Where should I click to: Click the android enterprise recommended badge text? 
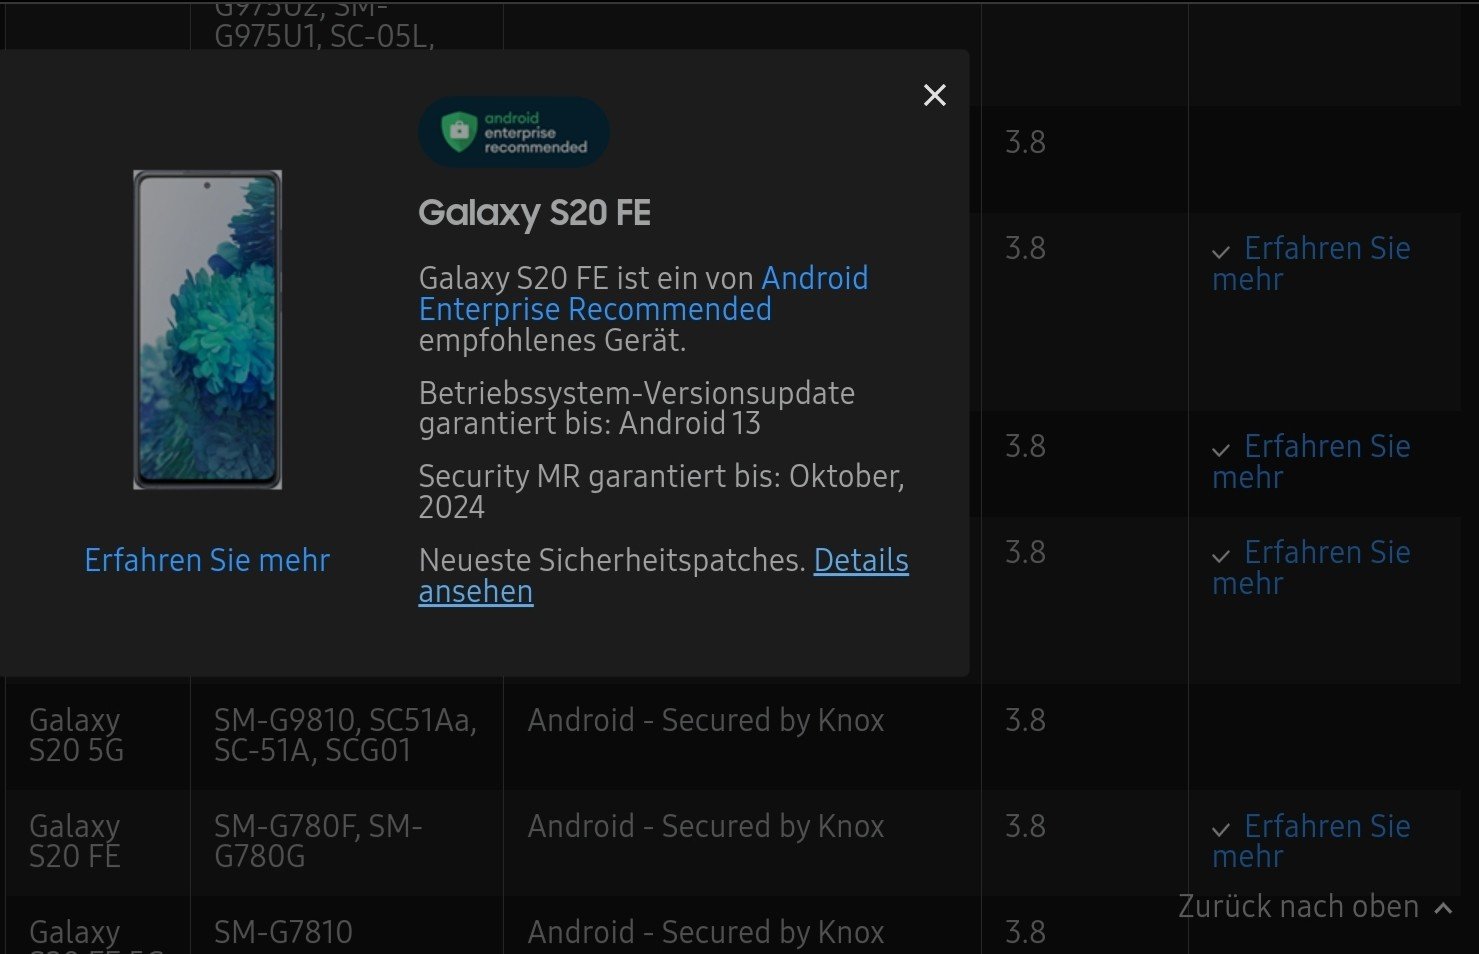tap(535, 132)
